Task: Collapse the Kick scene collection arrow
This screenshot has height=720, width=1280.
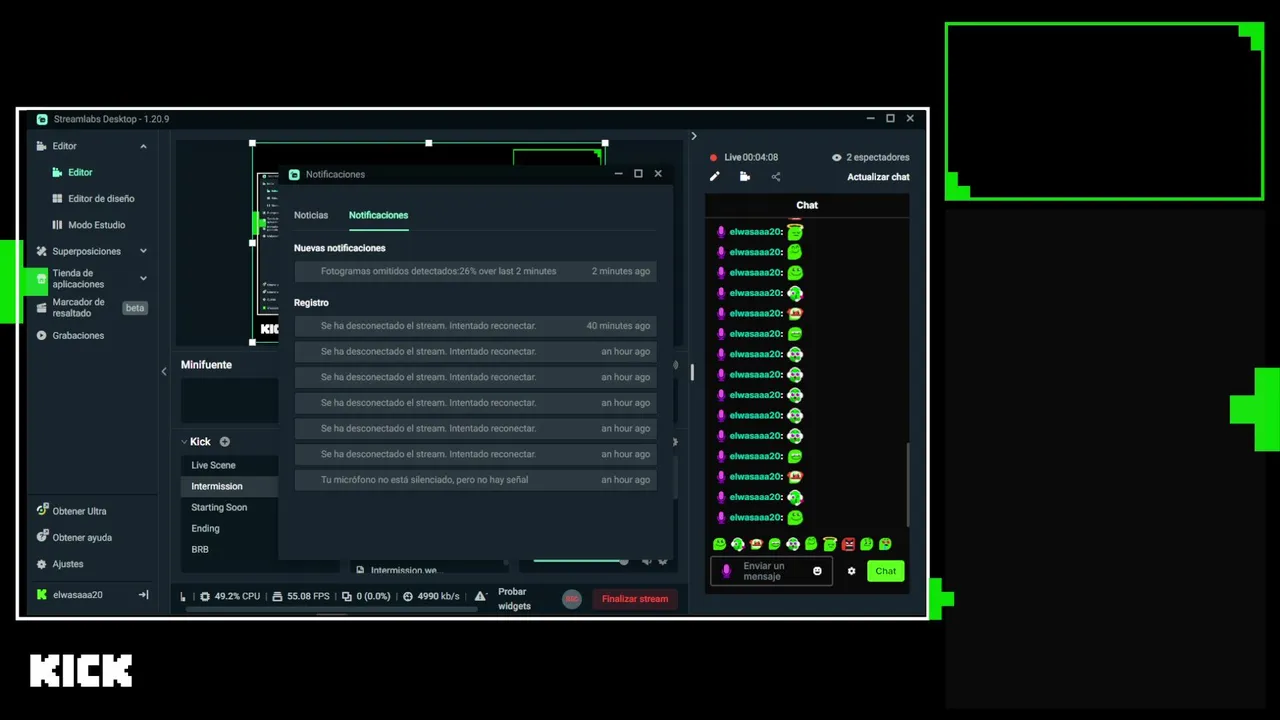Action: (184, 442)
